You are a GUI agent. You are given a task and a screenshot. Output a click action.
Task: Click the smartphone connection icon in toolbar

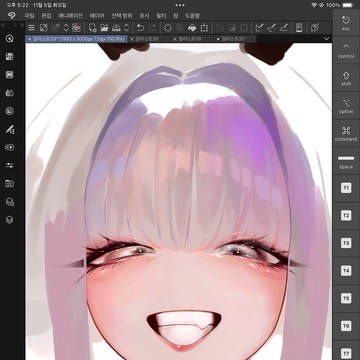299,28
